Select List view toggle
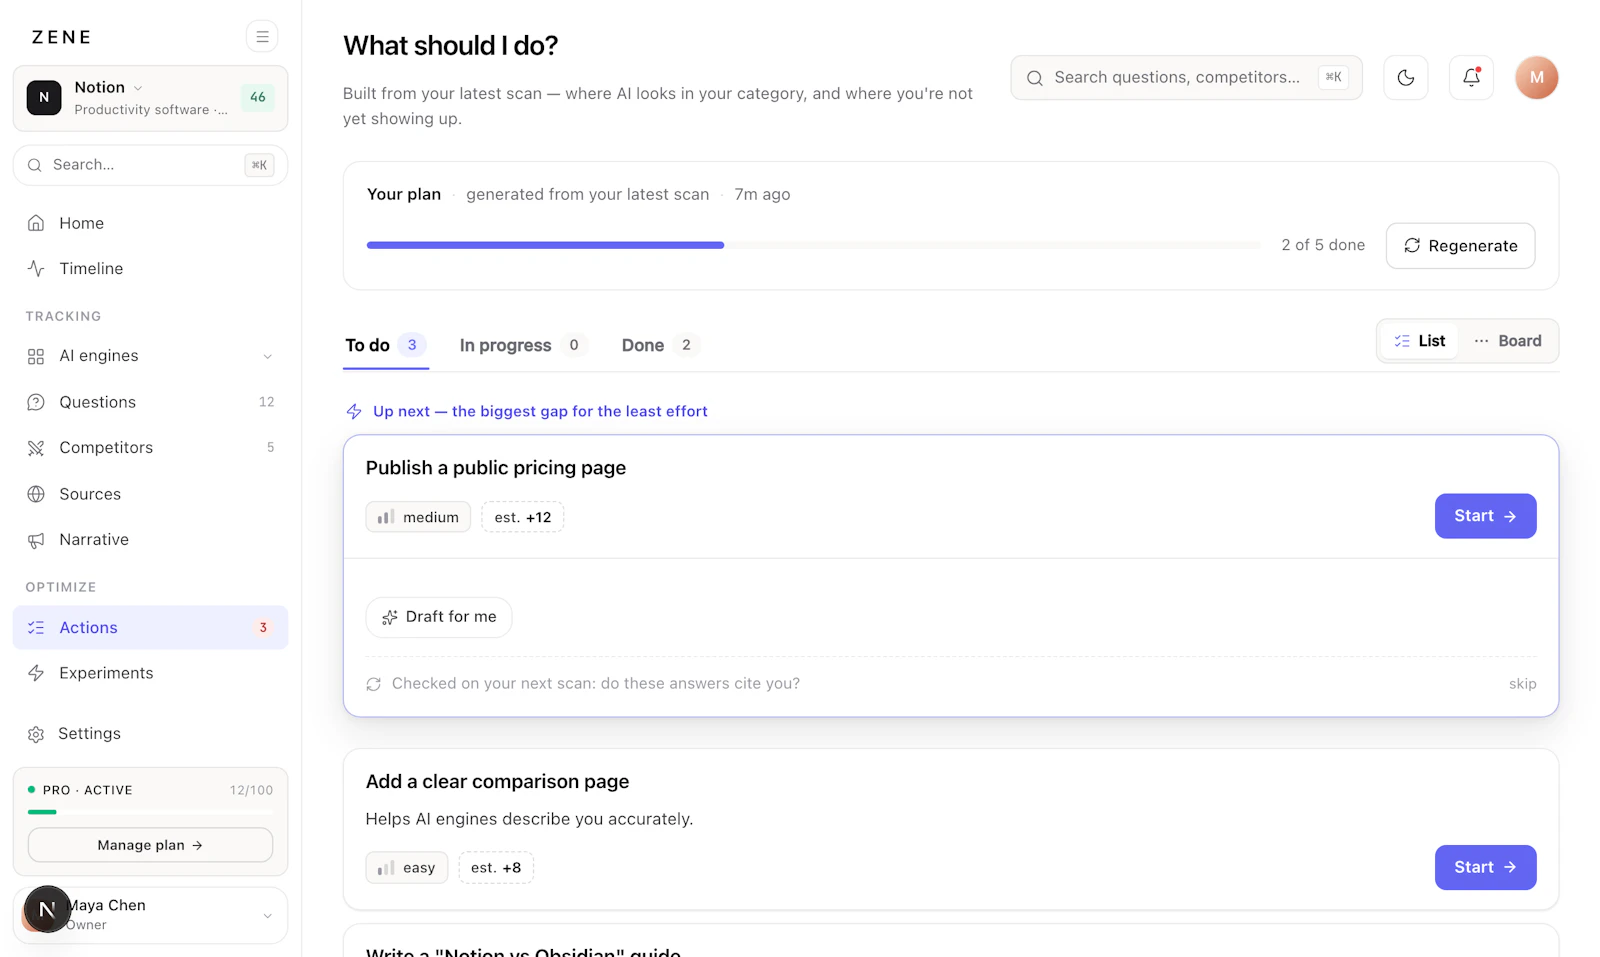The image size is (1600, 957). pos(1420,341)
